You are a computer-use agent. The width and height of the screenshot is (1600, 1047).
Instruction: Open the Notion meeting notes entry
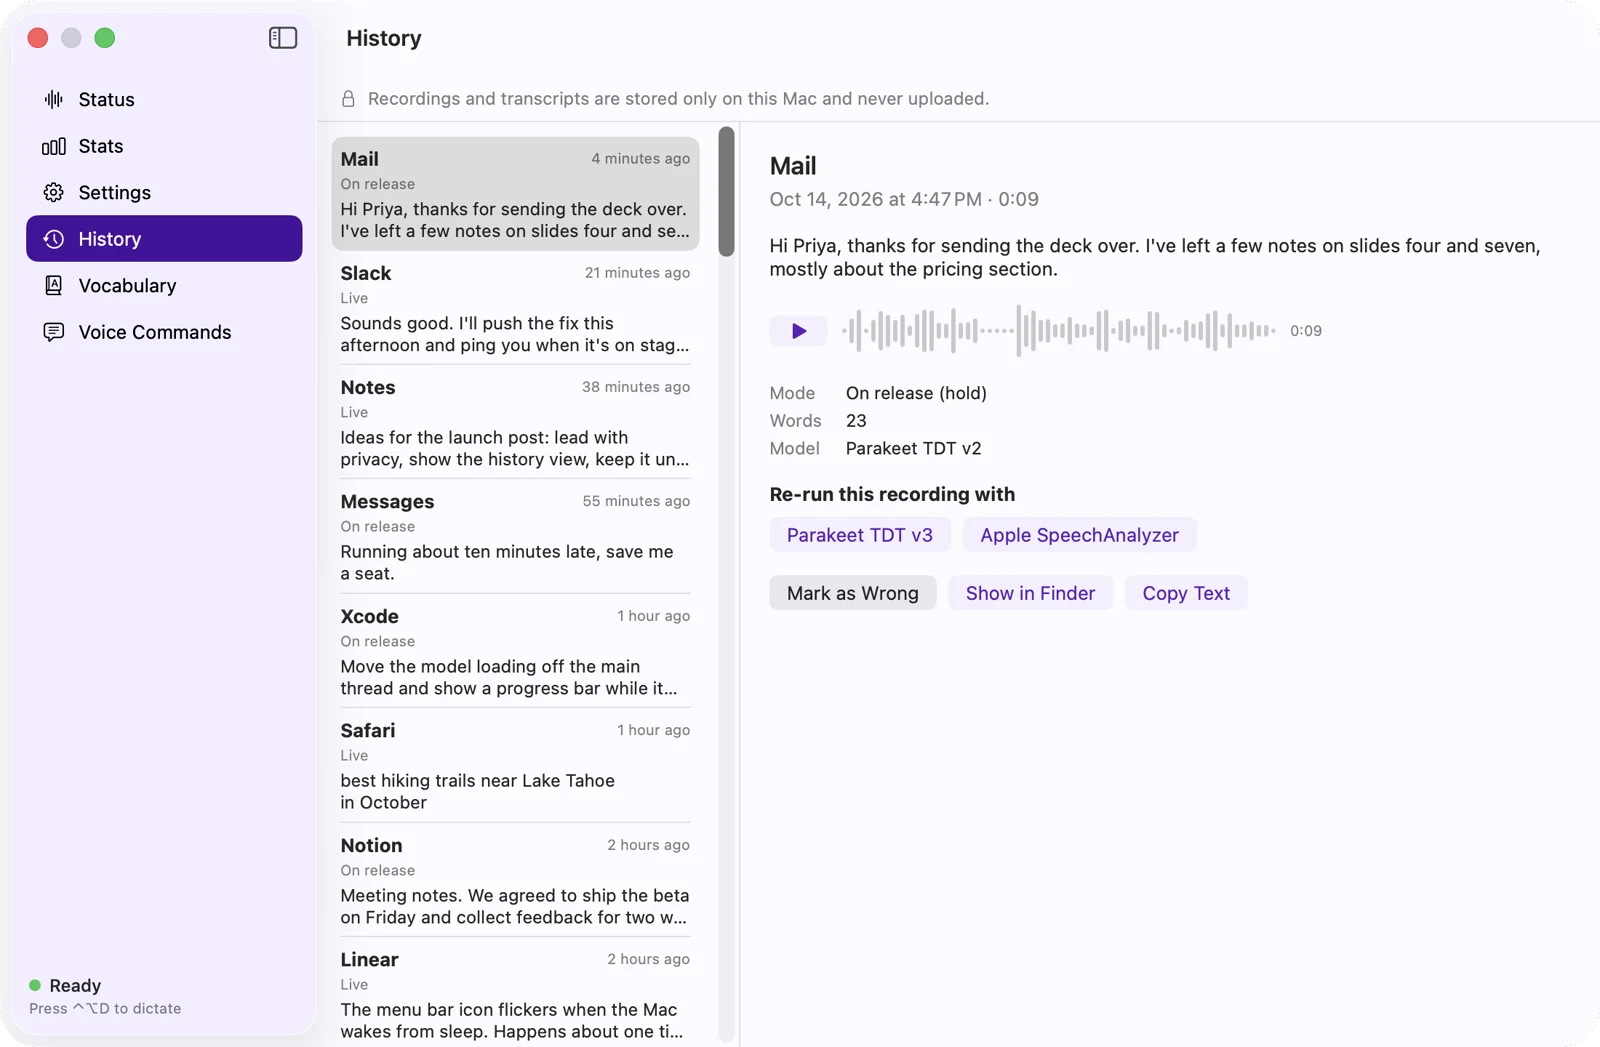[x=515, y=880]
